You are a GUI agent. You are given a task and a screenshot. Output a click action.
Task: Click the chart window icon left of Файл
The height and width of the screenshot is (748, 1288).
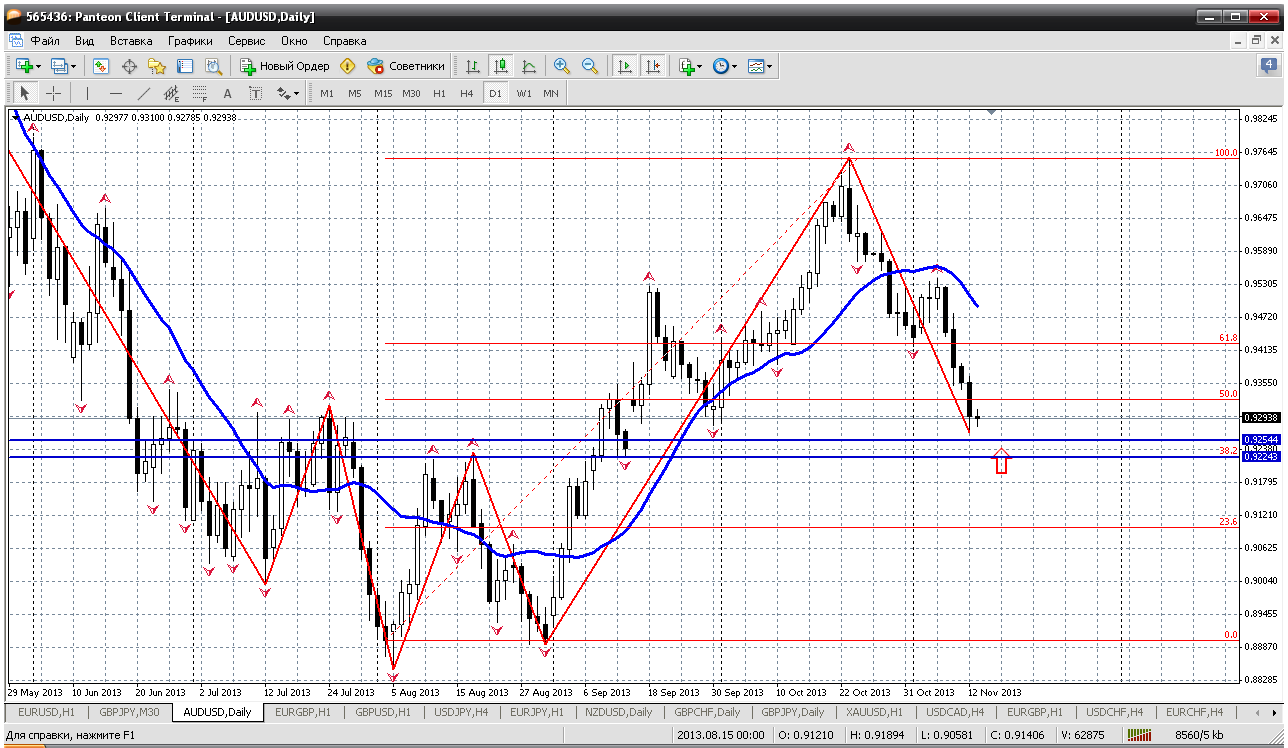[x=16, y=41]
